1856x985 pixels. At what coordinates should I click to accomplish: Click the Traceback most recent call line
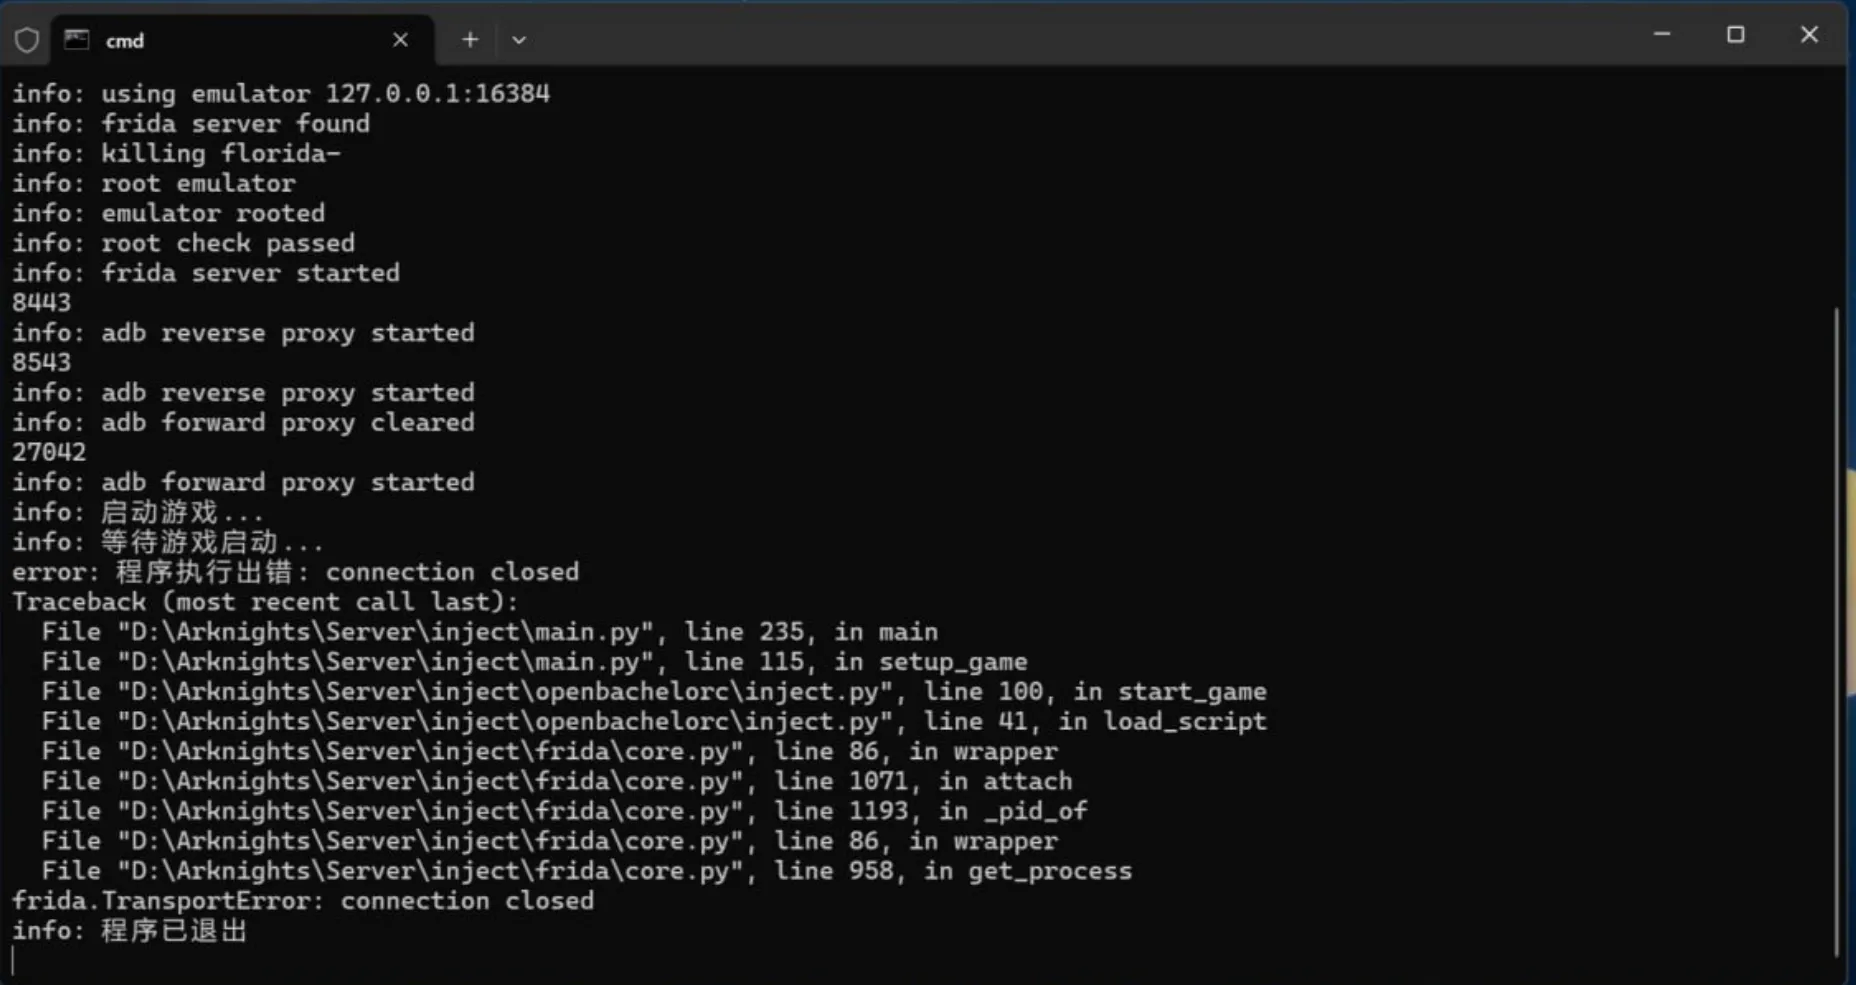click(265, 602)
